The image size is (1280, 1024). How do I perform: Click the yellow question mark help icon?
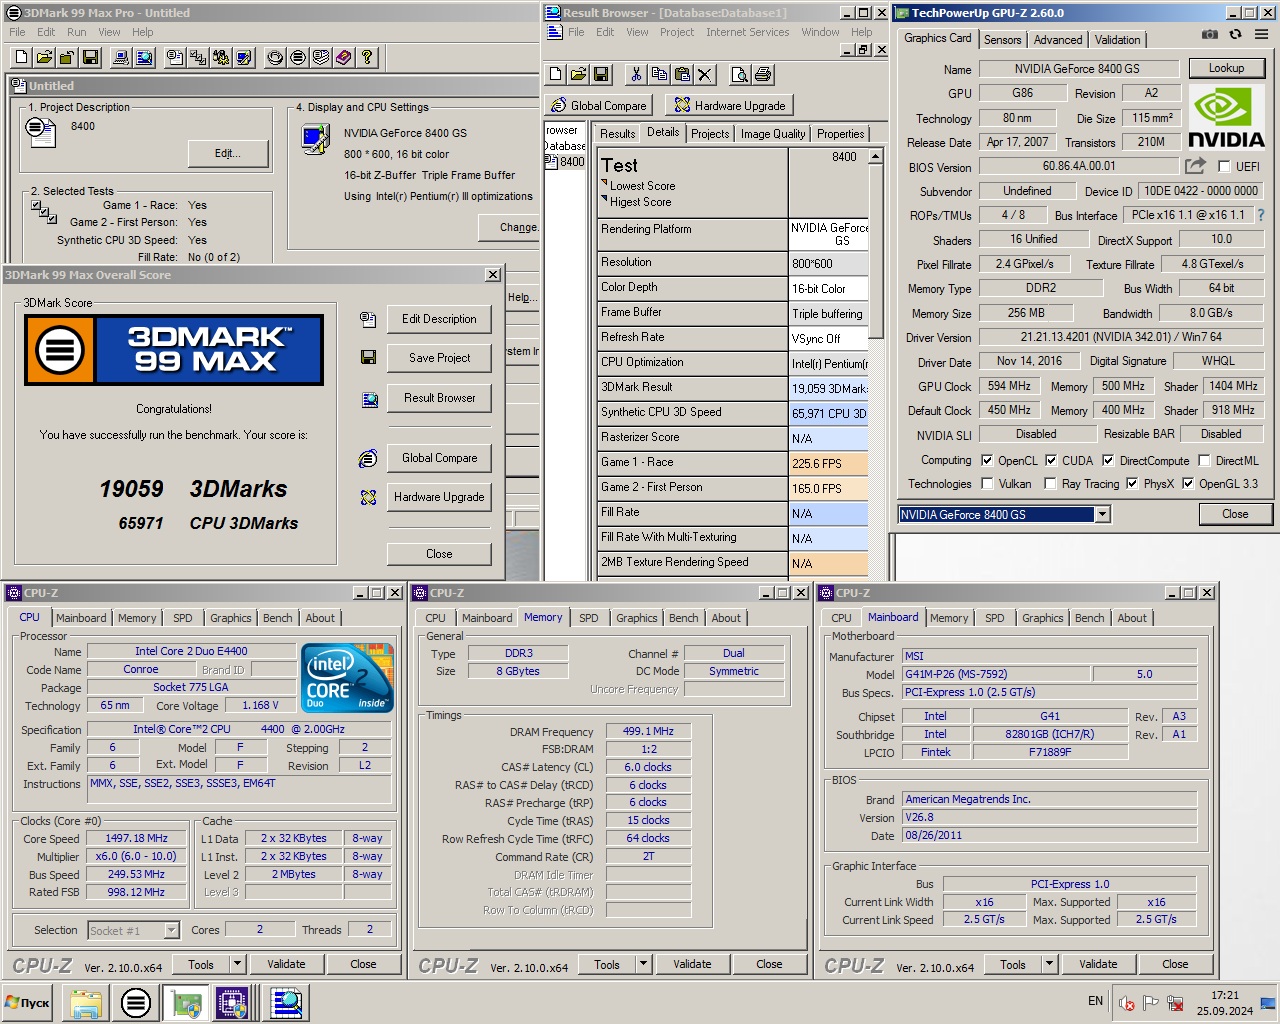tap(367, 58)
